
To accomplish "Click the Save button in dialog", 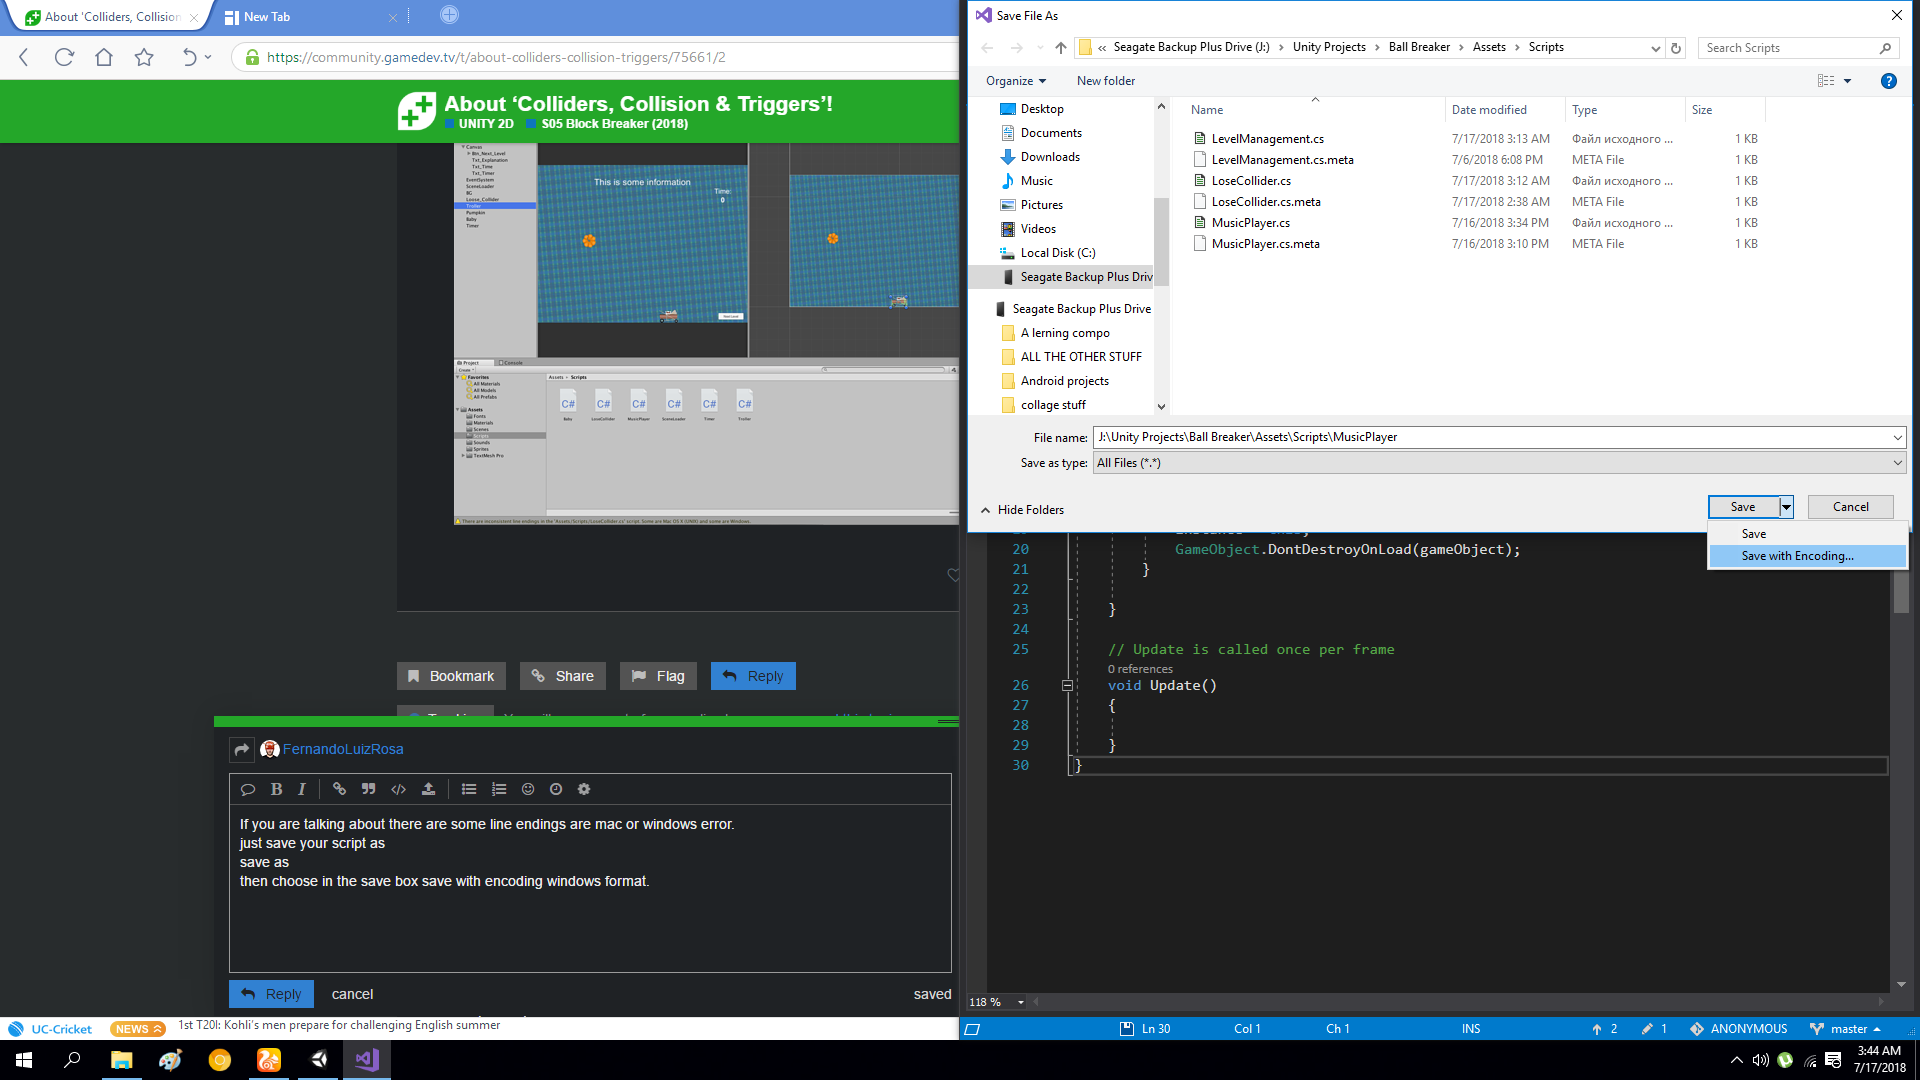I will click(x=1743, y=507).
